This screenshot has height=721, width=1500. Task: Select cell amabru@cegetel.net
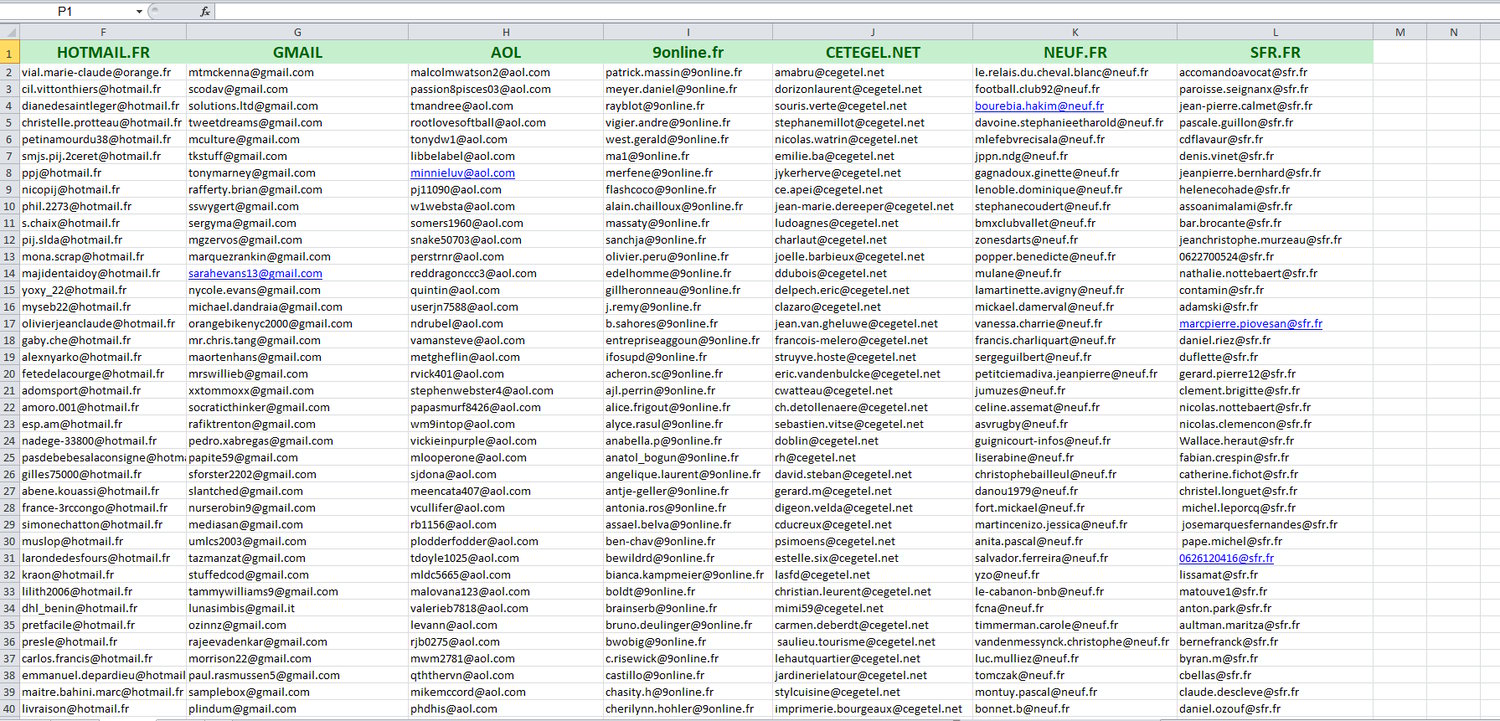872,72
